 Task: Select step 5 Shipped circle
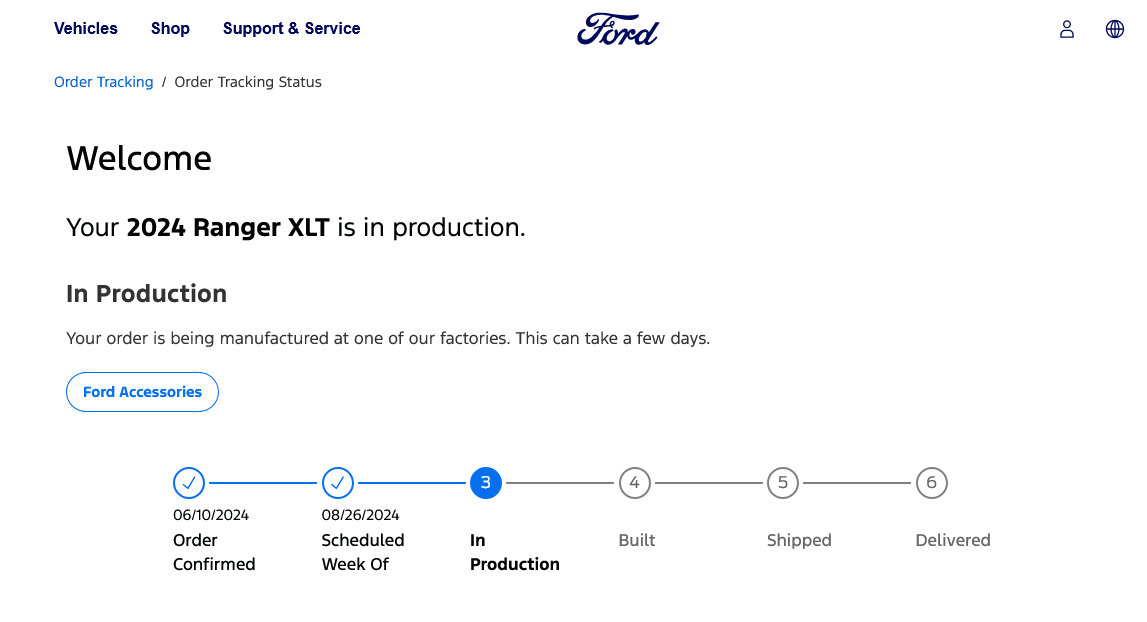tap(783, 483)
